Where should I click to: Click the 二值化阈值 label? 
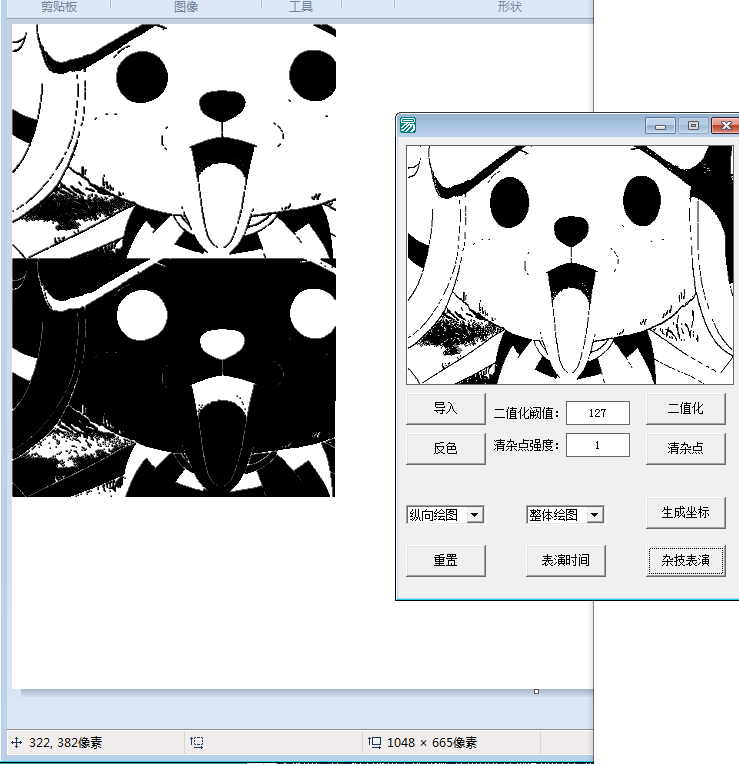click(526, 414)
